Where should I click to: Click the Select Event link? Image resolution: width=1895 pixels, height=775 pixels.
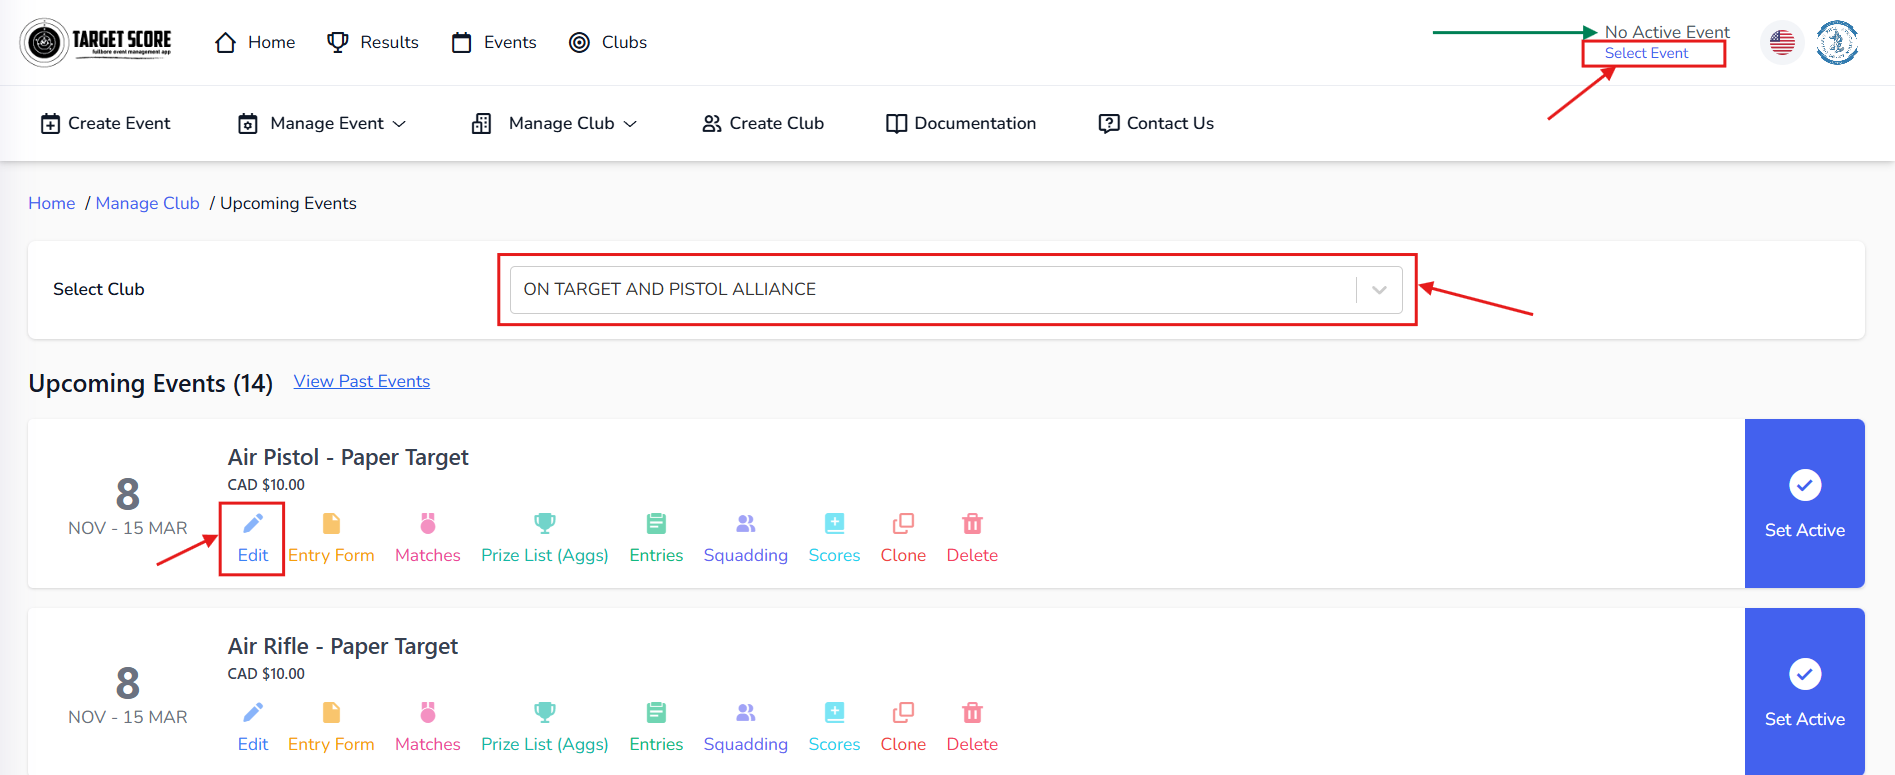coord(1646,53)
